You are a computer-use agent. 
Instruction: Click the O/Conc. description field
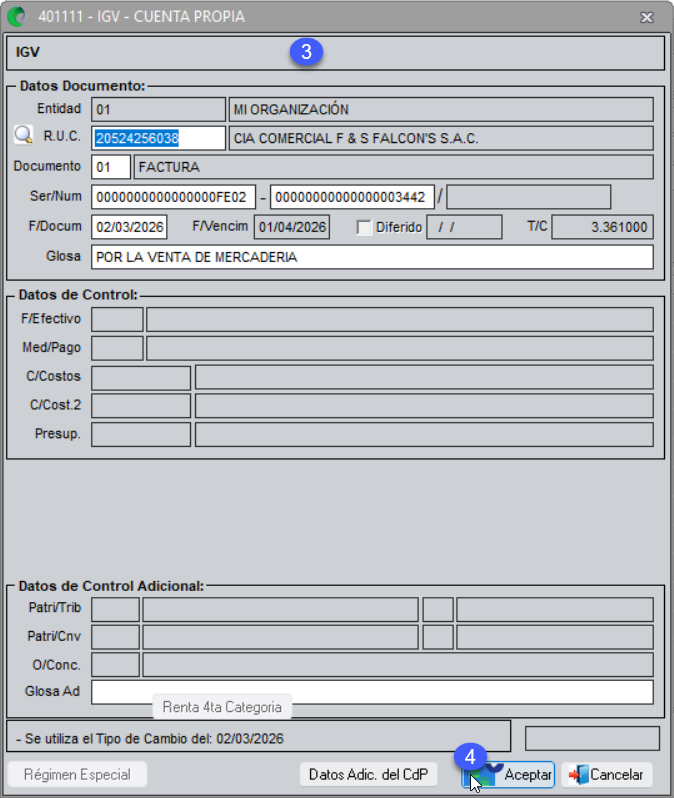tap(398, 665)
